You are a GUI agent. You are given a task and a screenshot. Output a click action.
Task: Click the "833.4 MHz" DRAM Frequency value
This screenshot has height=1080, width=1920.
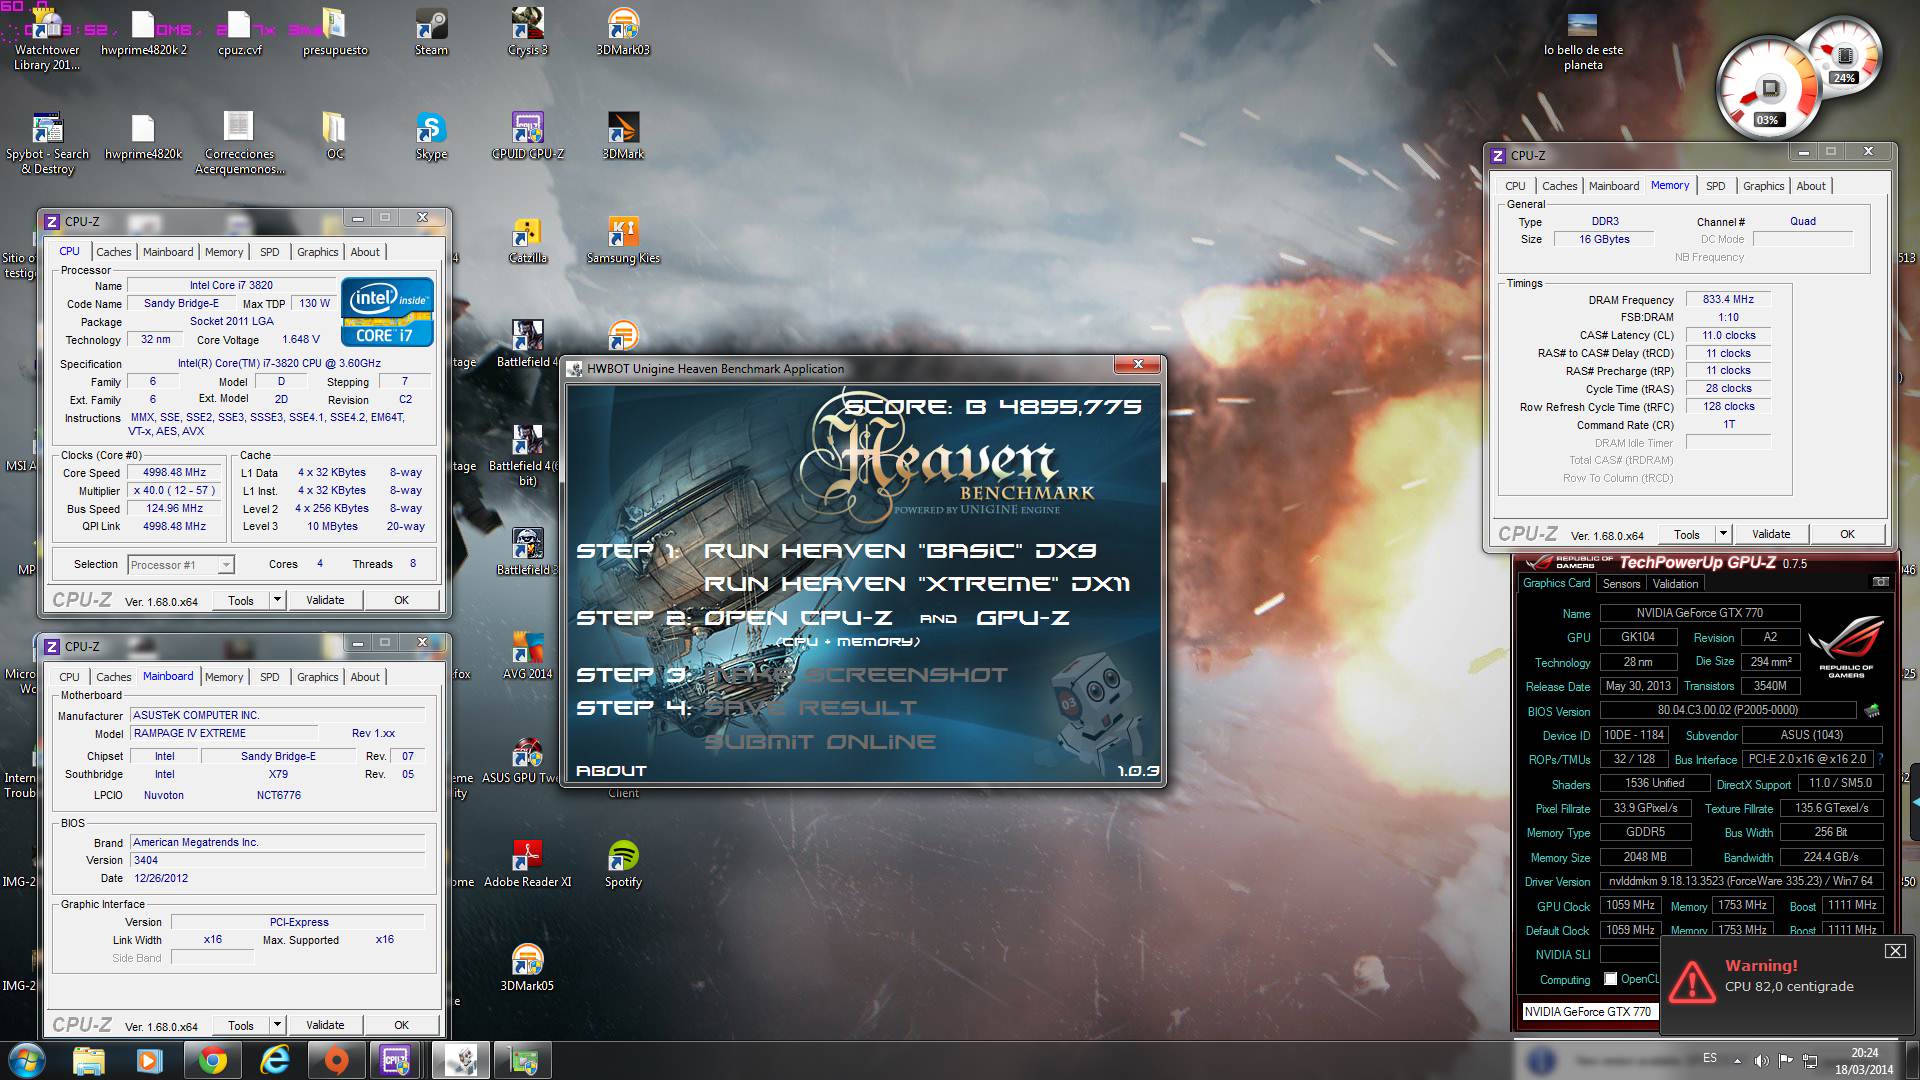coord(1728,299)
